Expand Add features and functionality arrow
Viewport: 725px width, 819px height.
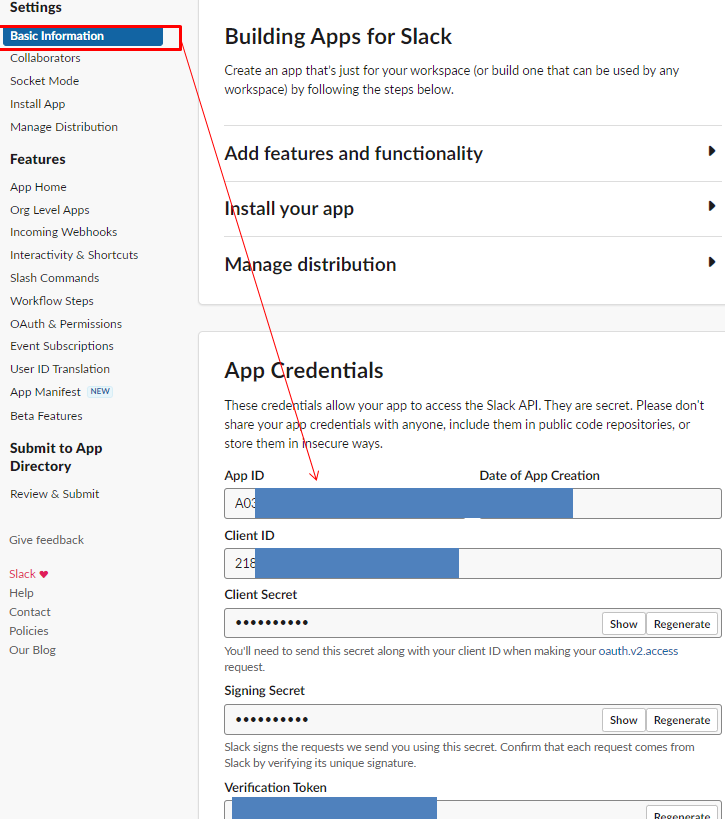(x=711, y=151)
